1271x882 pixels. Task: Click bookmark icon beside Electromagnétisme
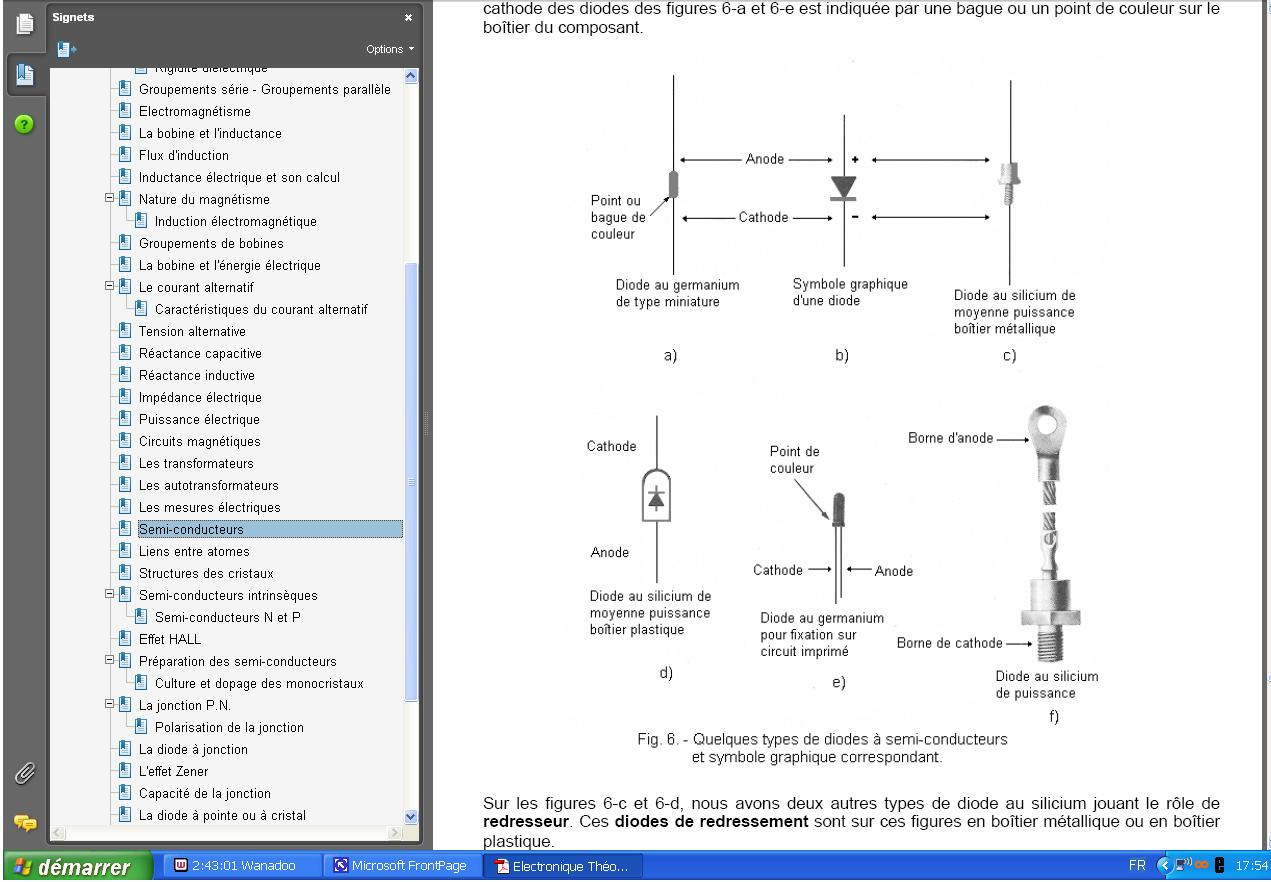[x=125, y=111]
